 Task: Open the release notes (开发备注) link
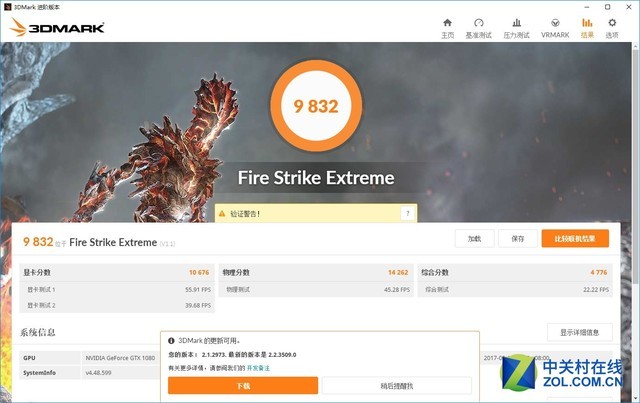[258, 368]
